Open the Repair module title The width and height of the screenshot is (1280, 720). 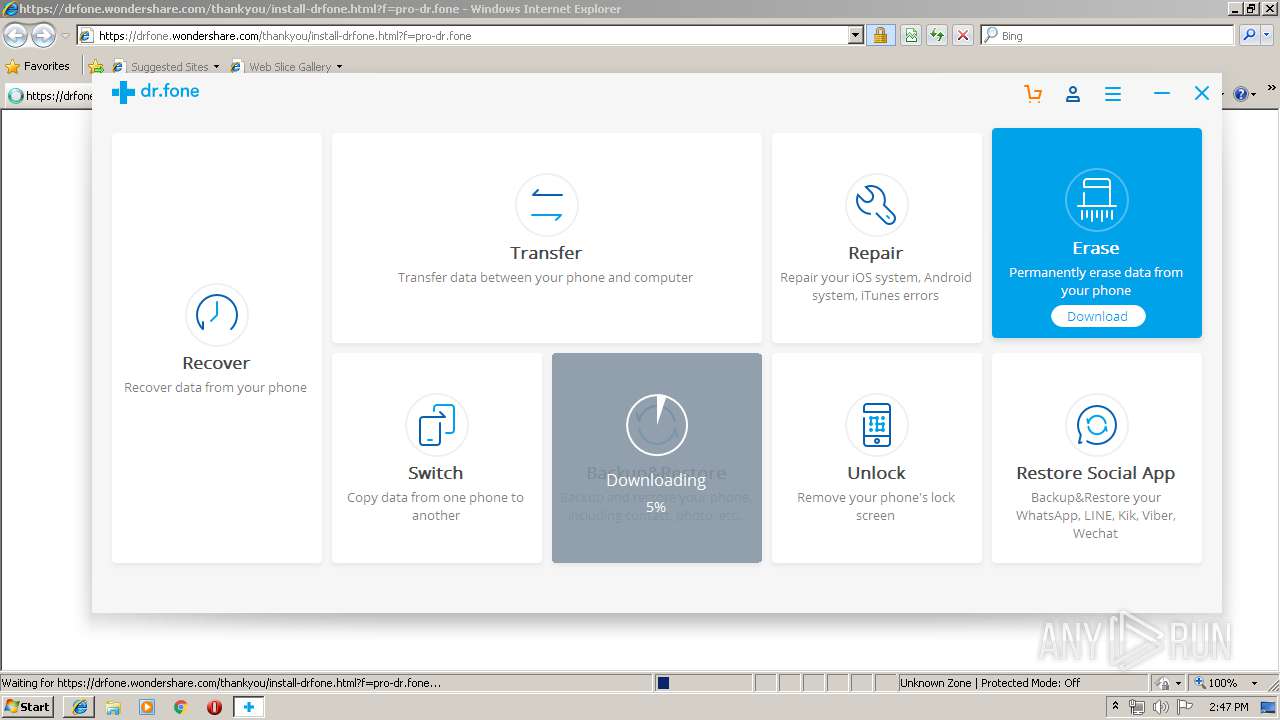coord(876,253)
